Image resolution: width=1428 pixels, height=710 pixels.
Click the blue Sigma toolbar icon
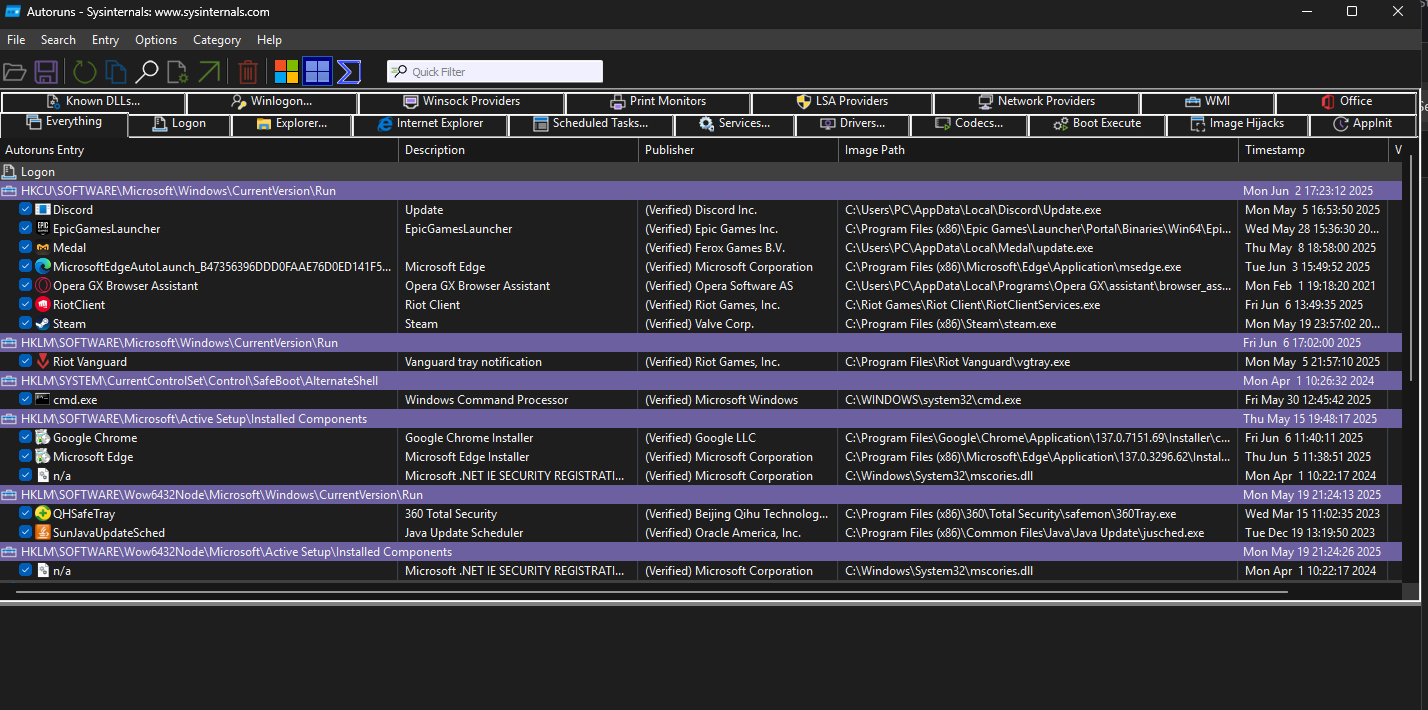[x=349, y=71]
